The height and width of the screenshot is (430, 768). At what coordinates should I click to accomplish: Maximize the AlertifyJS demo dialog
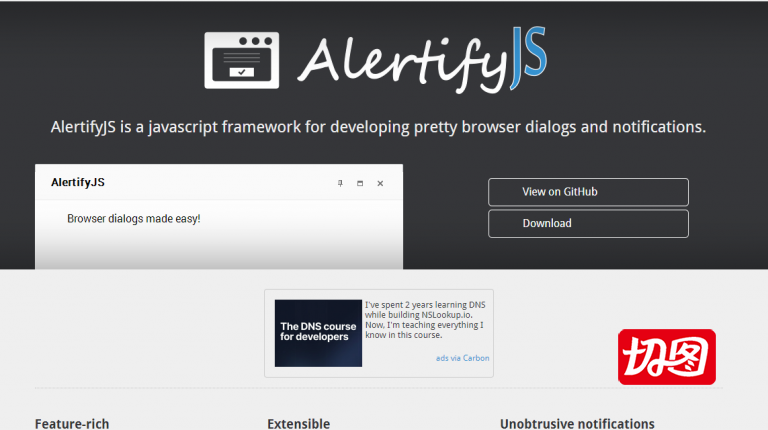pyautogui.click(x=360, y=183)
